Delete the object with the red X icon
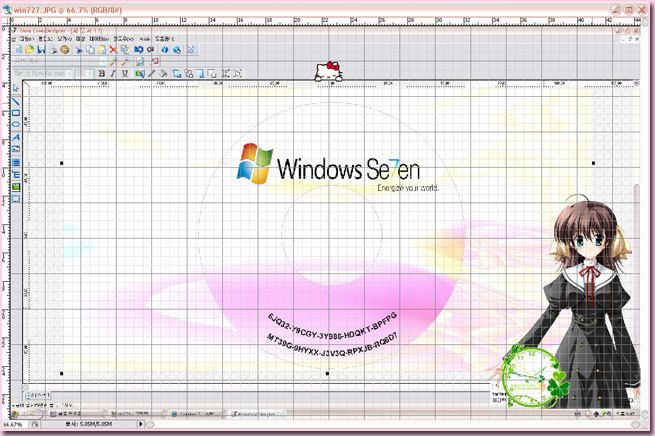 tap(113, 50)
